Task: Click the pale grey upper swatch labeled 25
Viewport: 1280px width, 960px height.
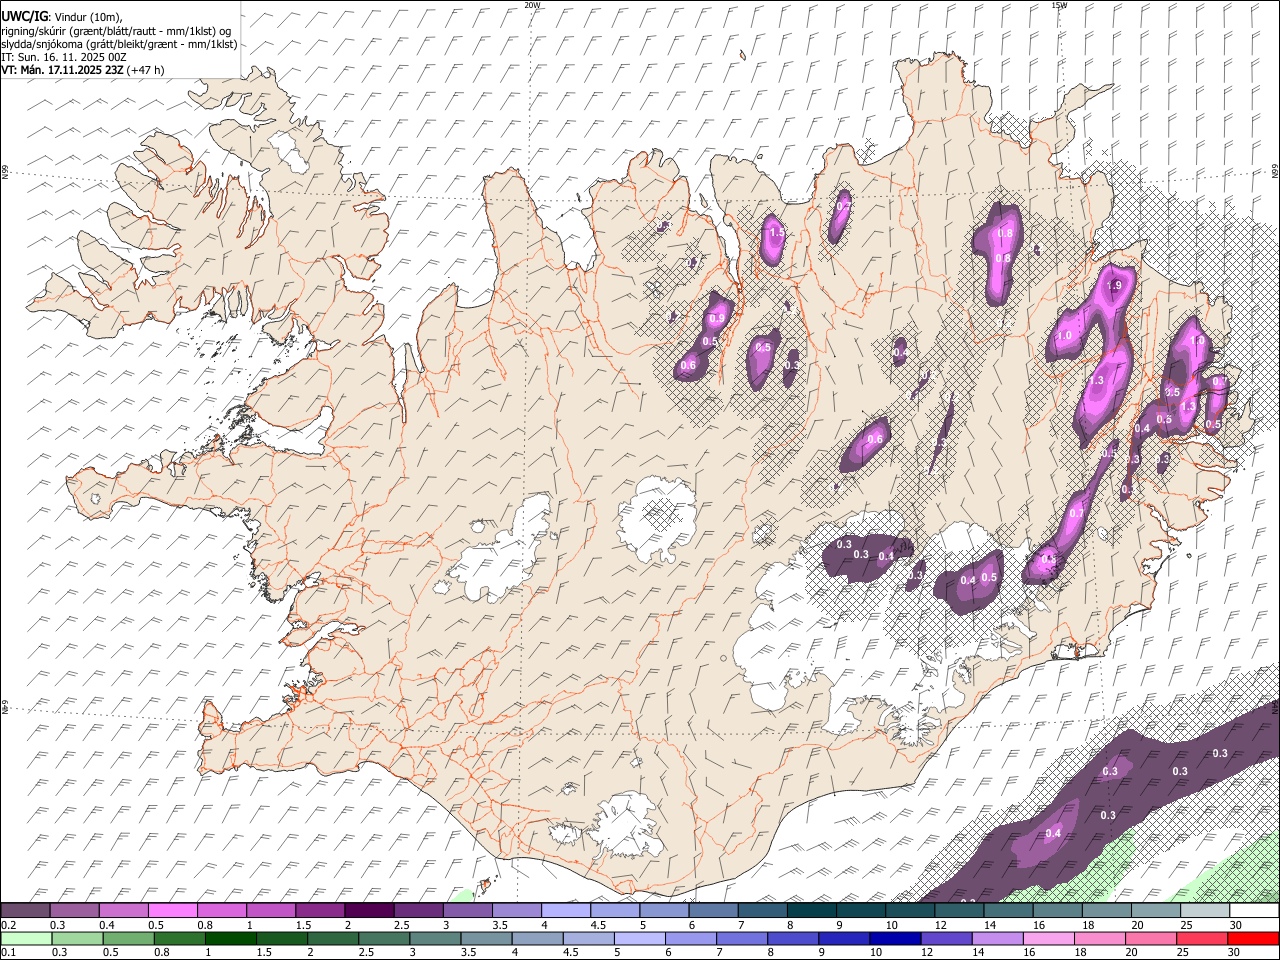Action: pyautogui.click(x=1205, y=910)
